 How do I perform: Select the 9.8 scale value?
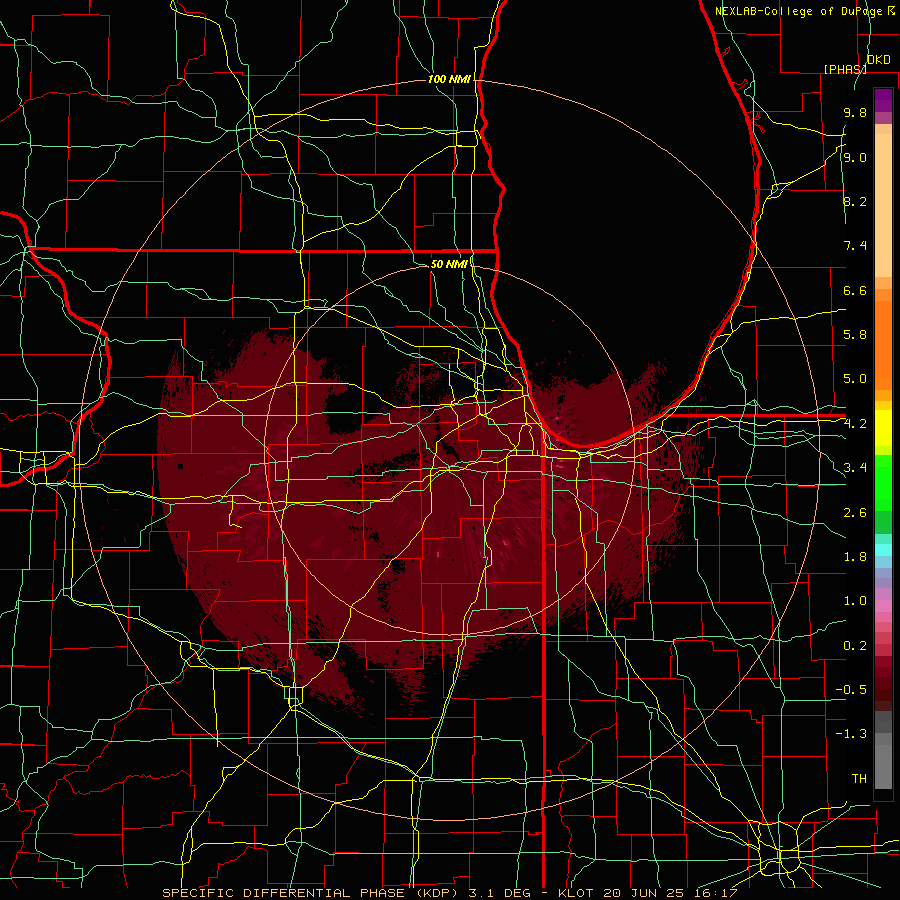coord(855,112)
